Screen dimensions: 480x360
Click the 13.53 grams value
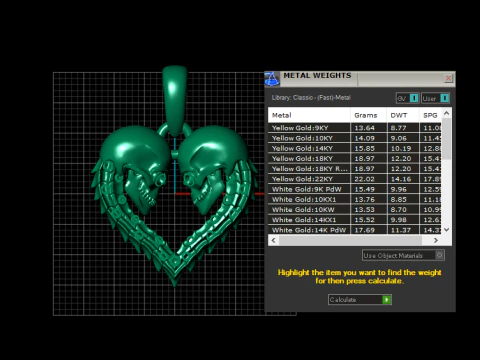click(364, 210)
